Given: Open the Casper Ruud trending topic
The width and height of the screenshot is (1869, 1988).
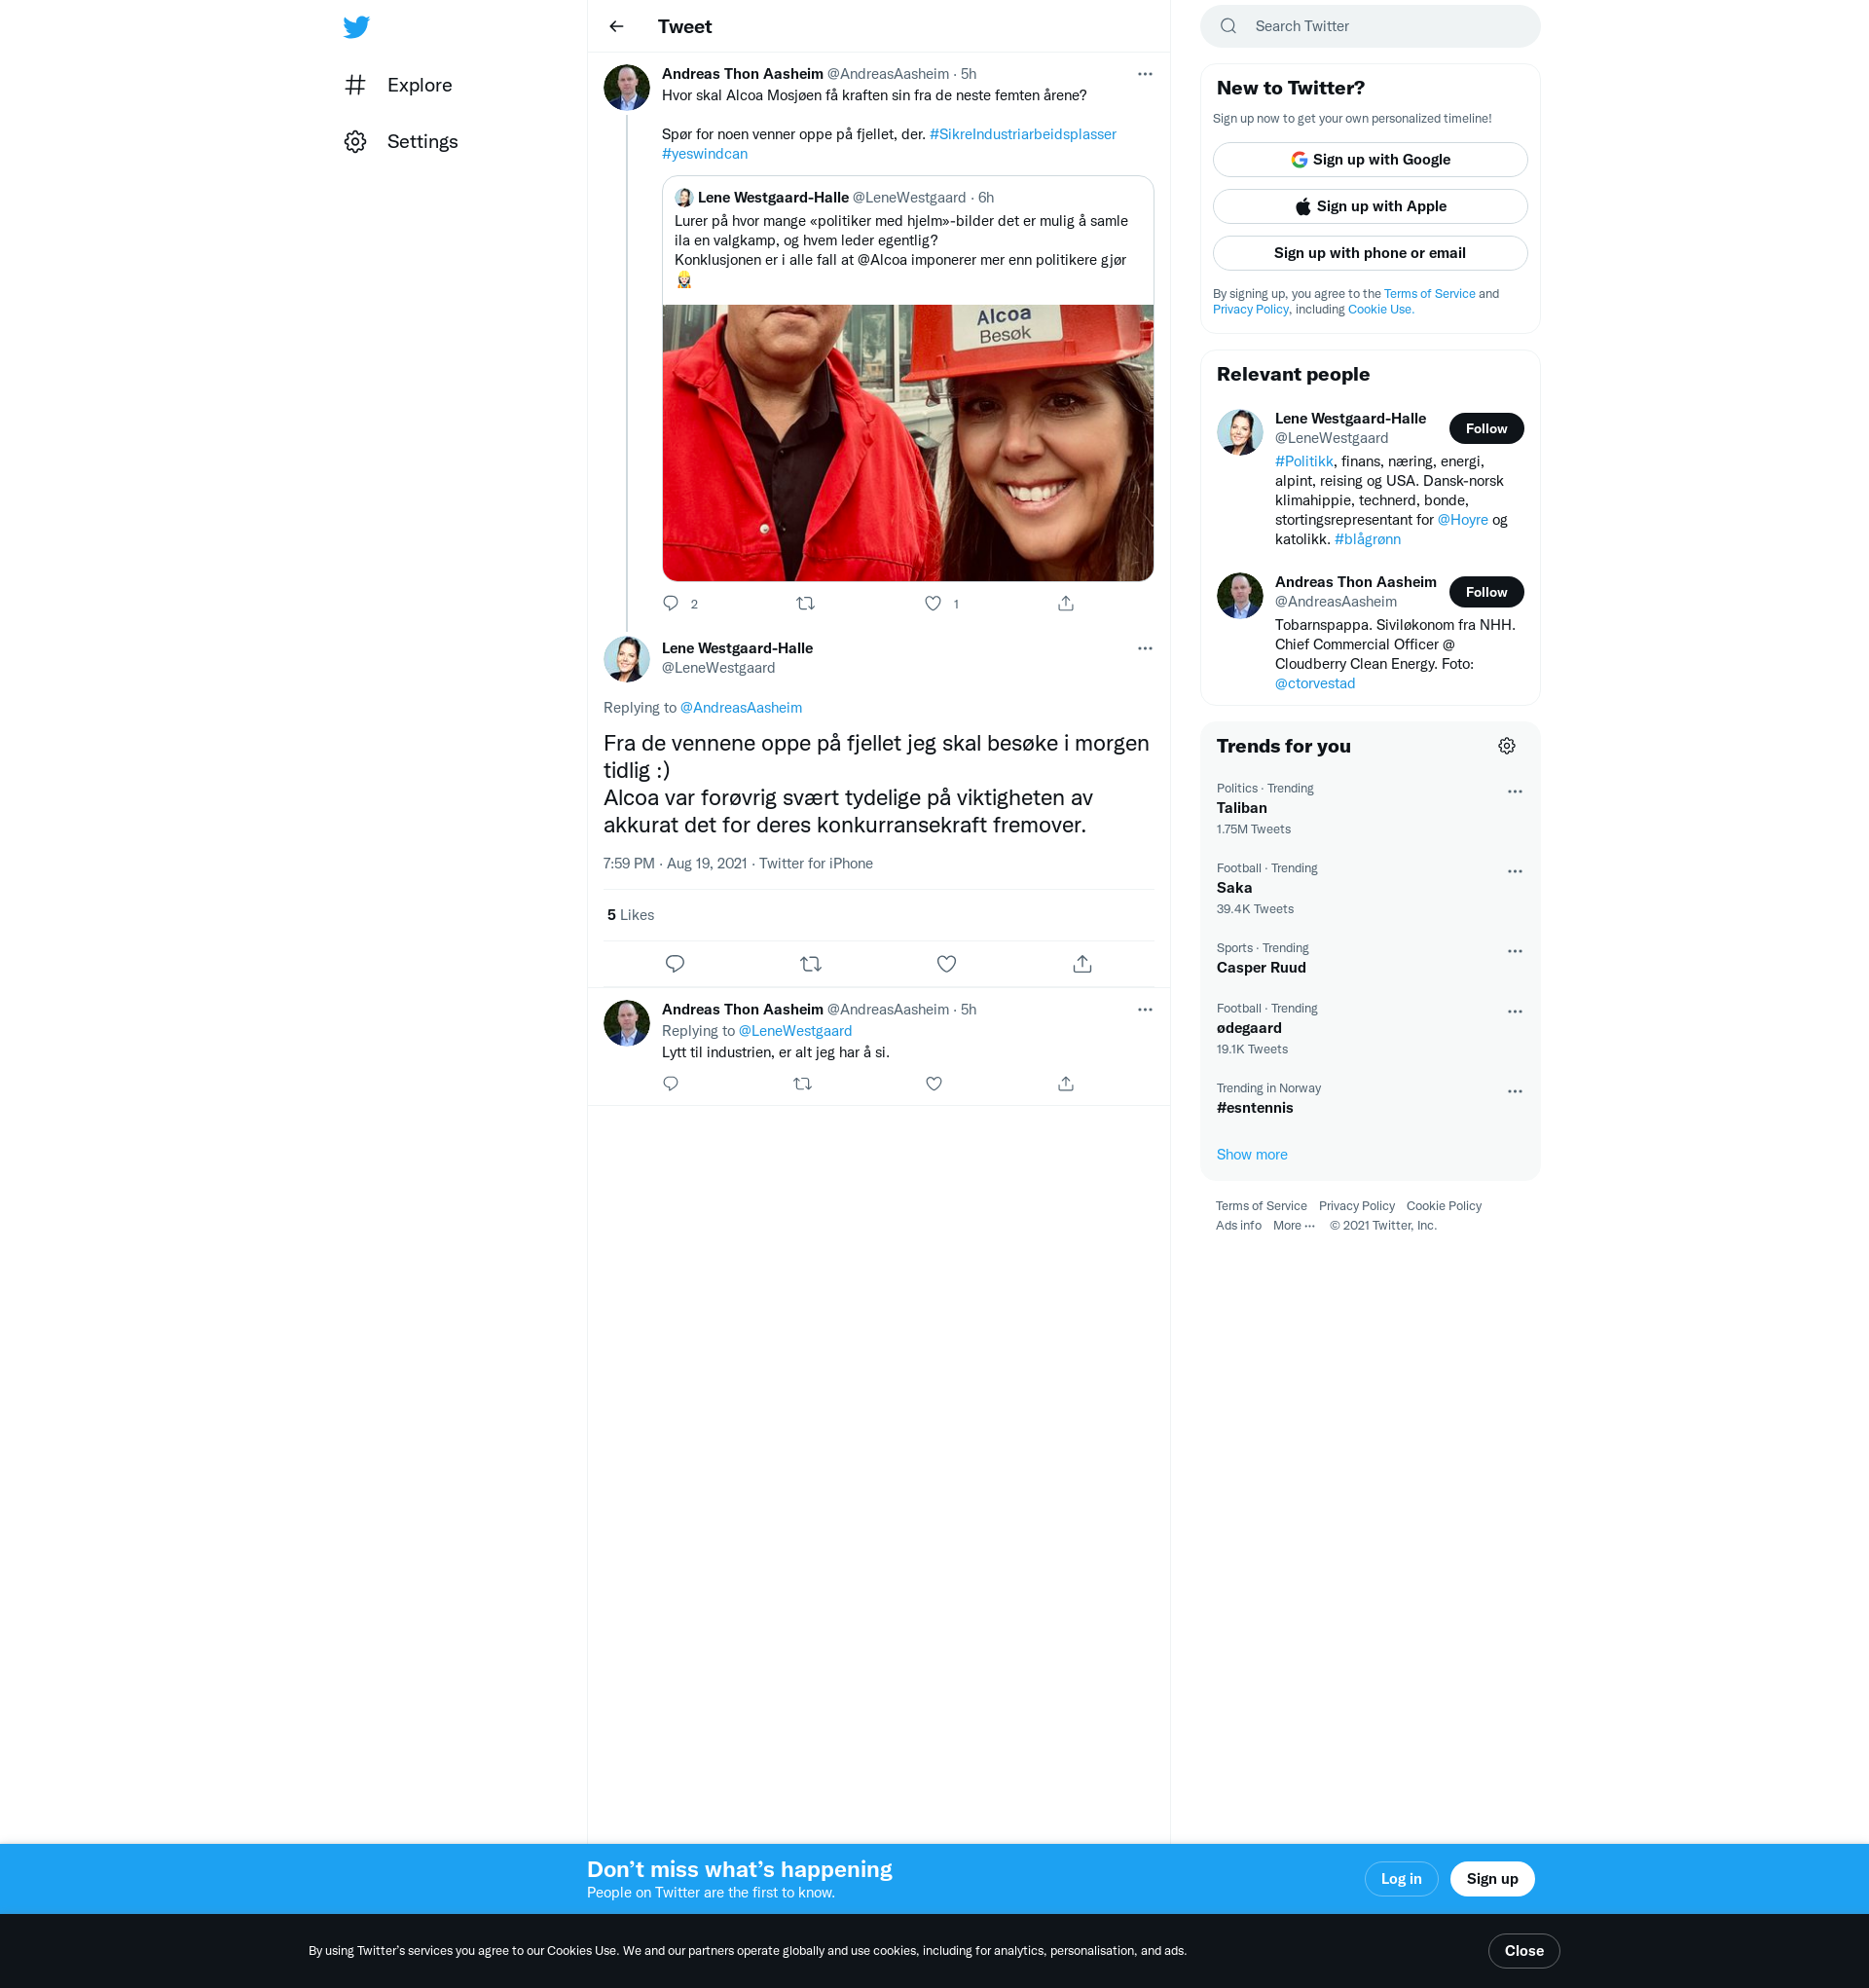Looking at the screenshot, I should (x=1370, y=958).
